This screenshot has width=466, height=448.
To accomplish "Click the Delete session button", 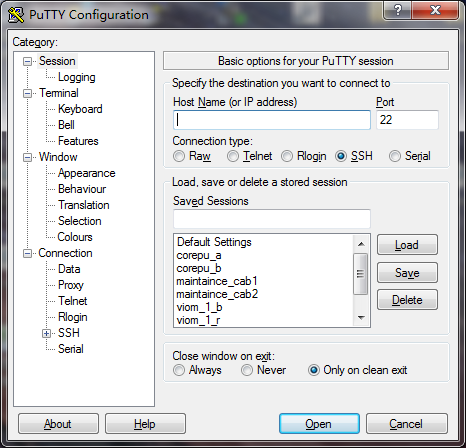I will pos(407,300).
